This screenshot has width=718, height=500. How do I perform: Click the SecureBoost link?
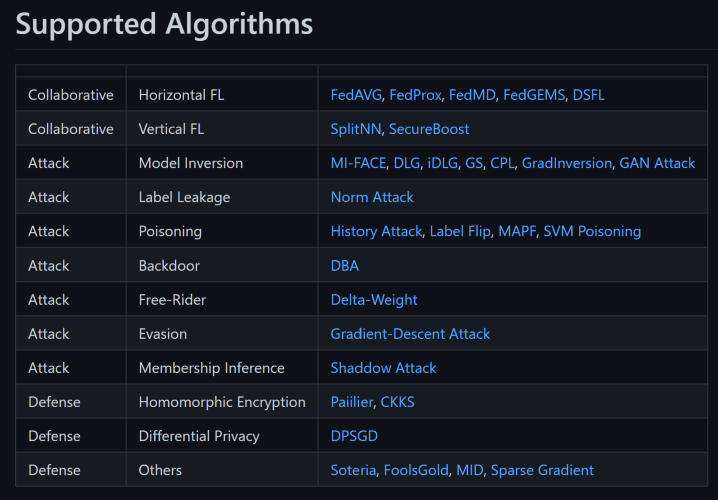[x=429, y=129]
